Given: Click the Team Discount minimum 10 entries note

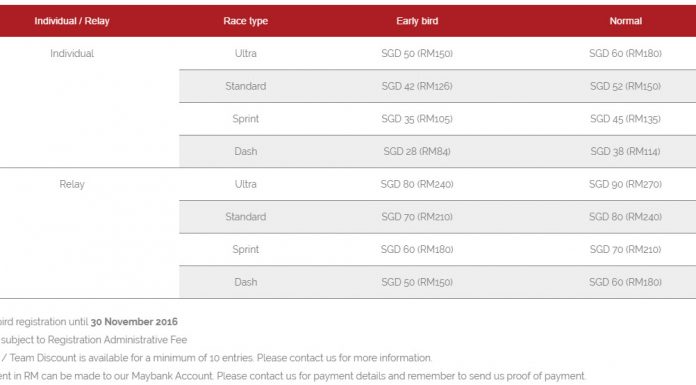Looking at the screenshot, I should pos(216,358).
